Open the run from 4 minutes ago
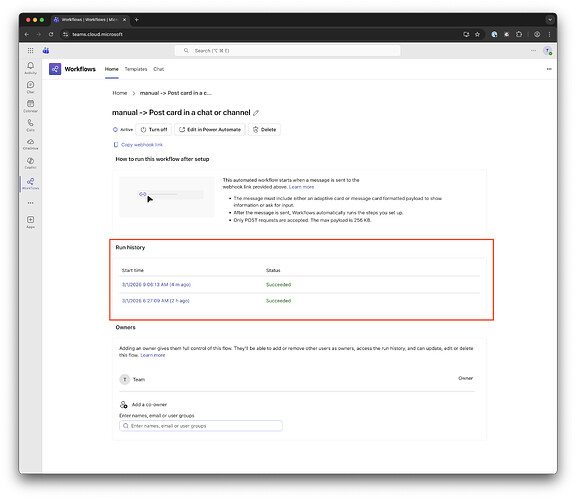 click(x=156, y=284)
